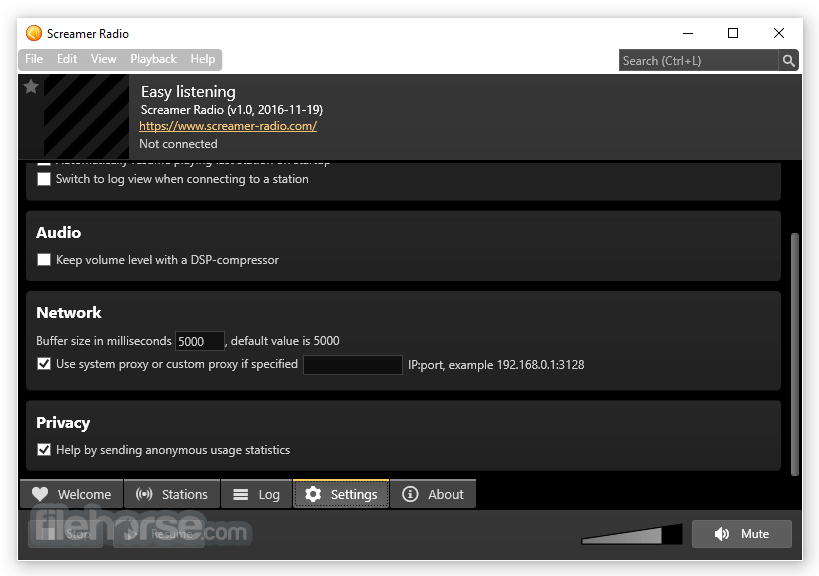Viewport: 819px width, 576px height.
Task: Click the Privacy section heading
Action: click(63, 422)
